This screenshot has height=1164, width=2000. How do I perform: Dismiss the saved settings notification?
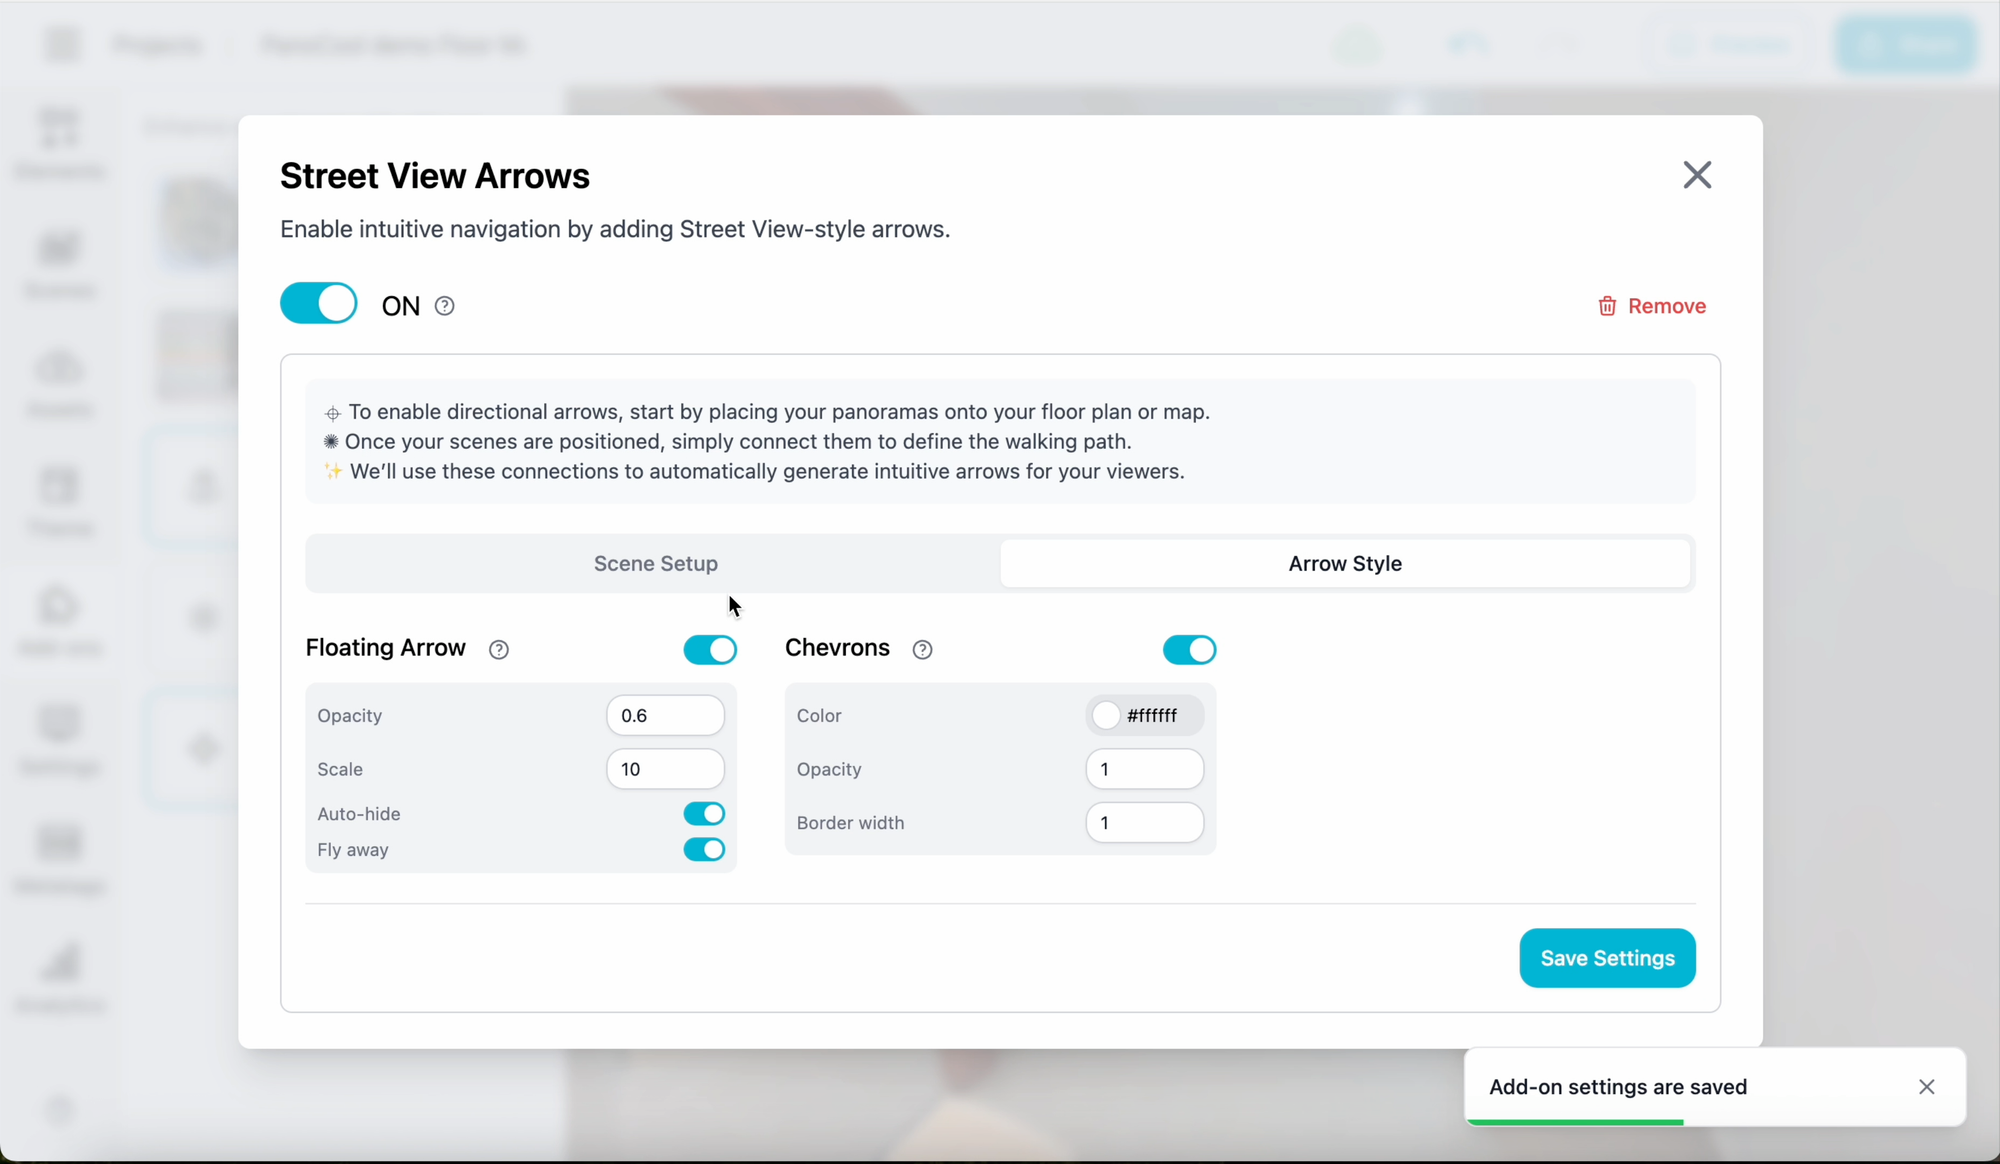[1926, 1087]
